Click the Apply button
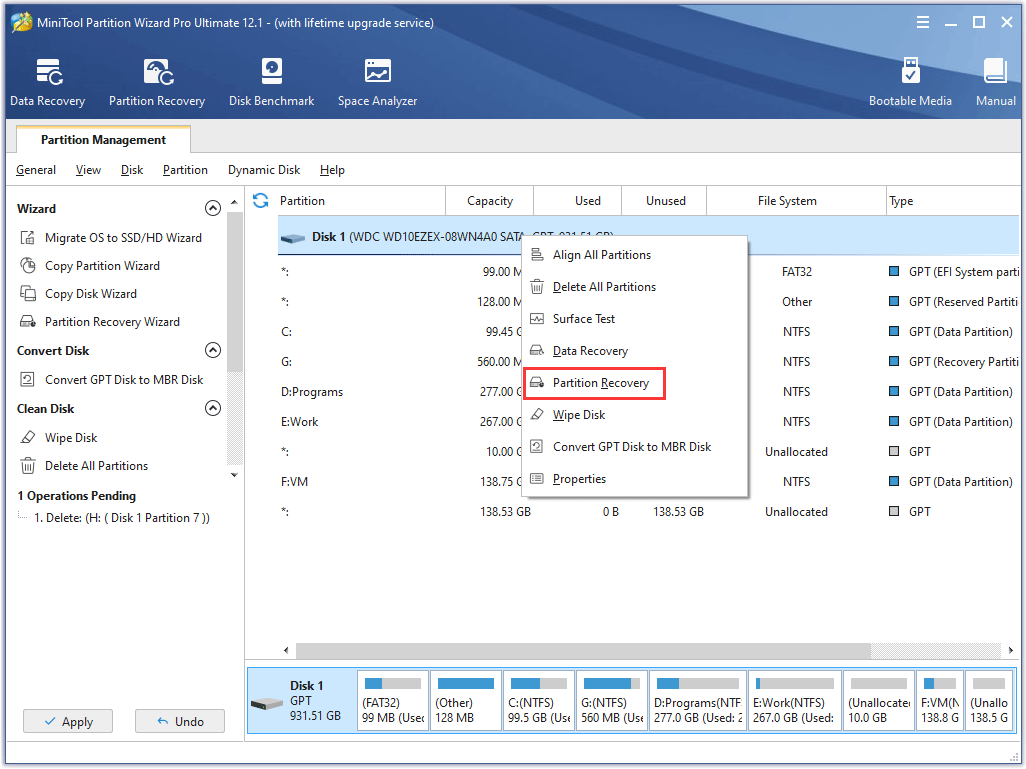The image size is (1026, 769). pos(67,721)
